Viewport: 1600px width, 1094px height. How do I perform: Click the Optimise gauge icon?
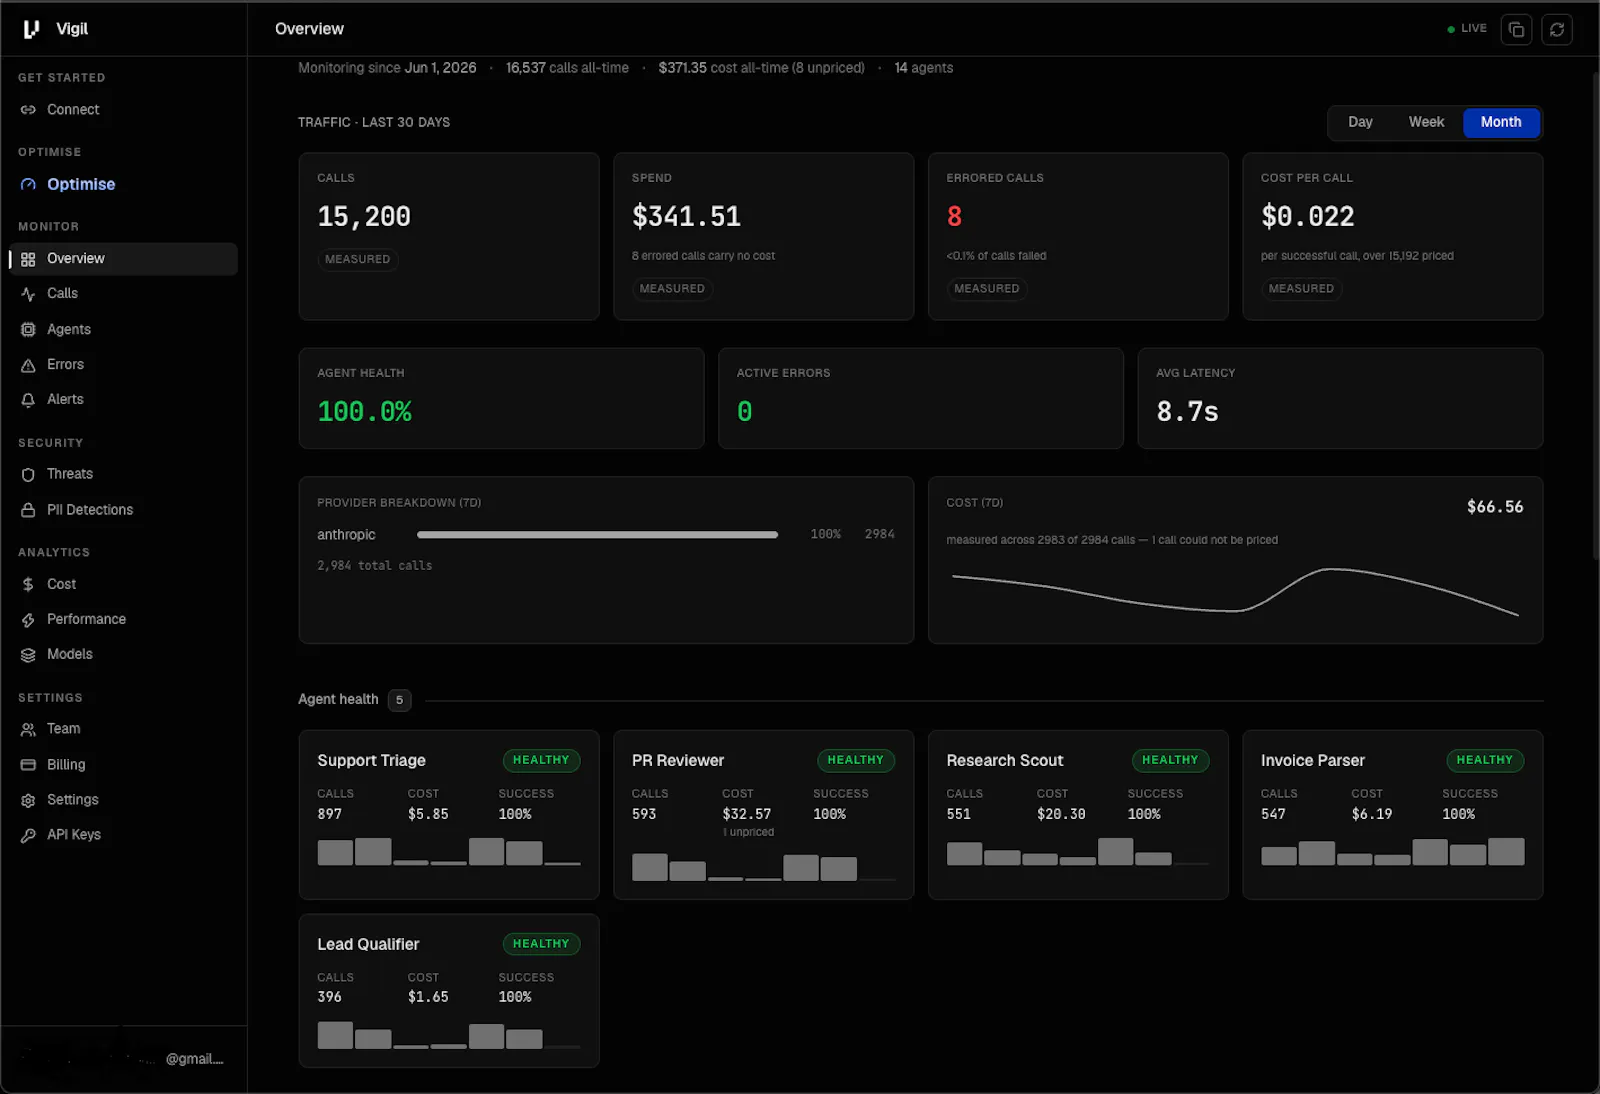tap(28, 185)
